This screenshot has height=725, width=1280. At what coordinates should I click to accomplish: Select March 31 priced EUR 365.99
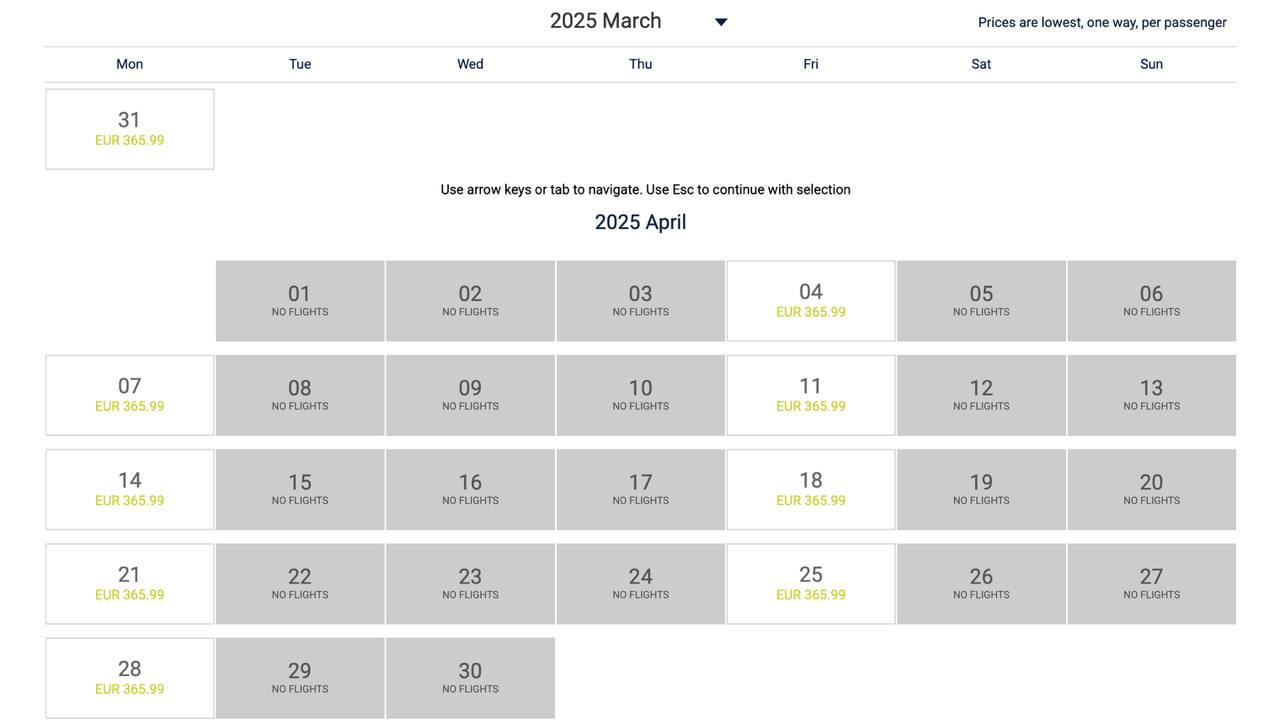(130, 129)
